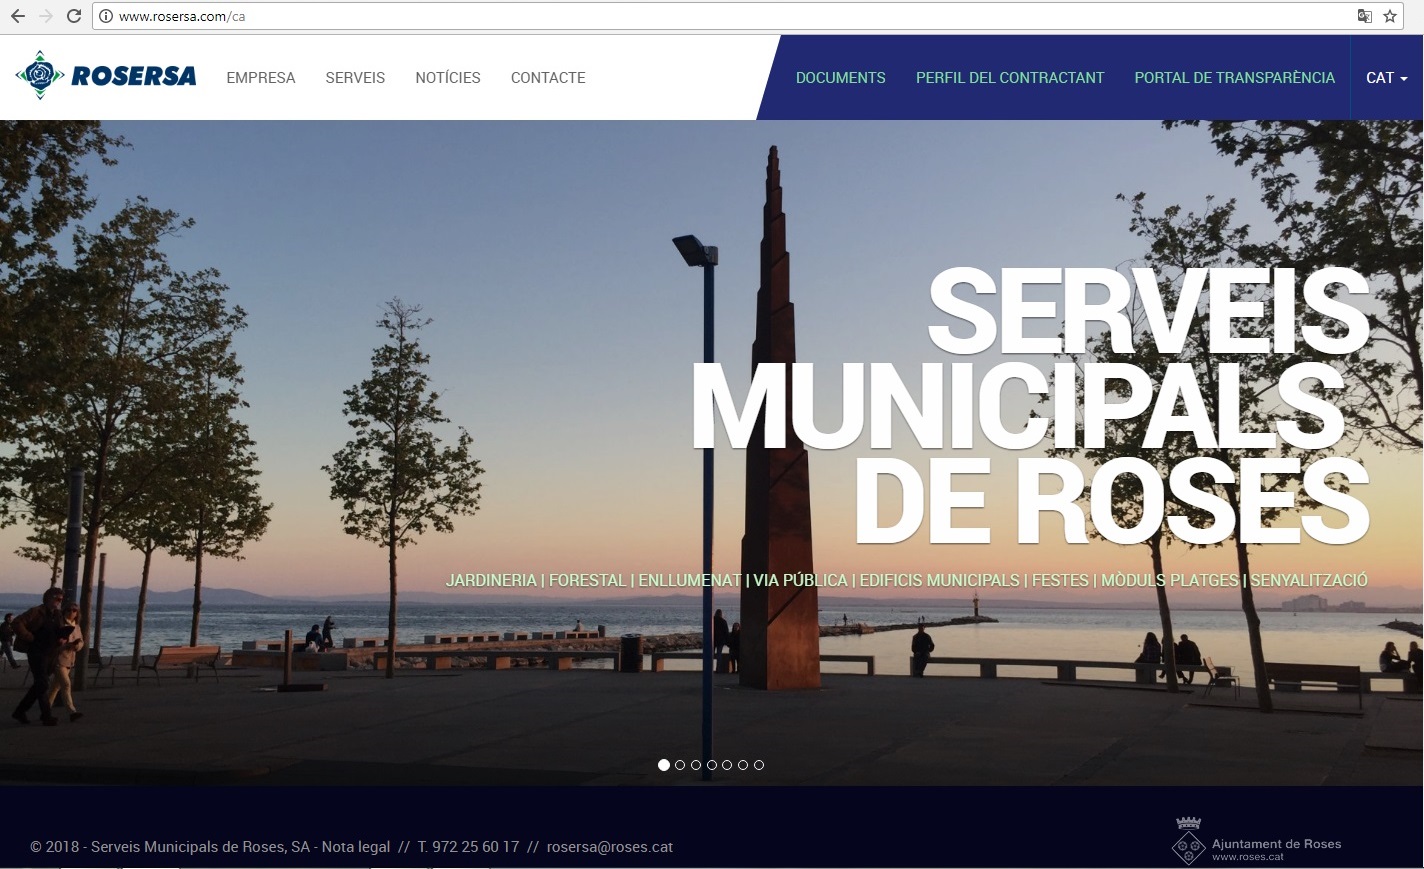Reload the page with the refresh icon
Screen dimensions: 1424x869
pos(73,16)
